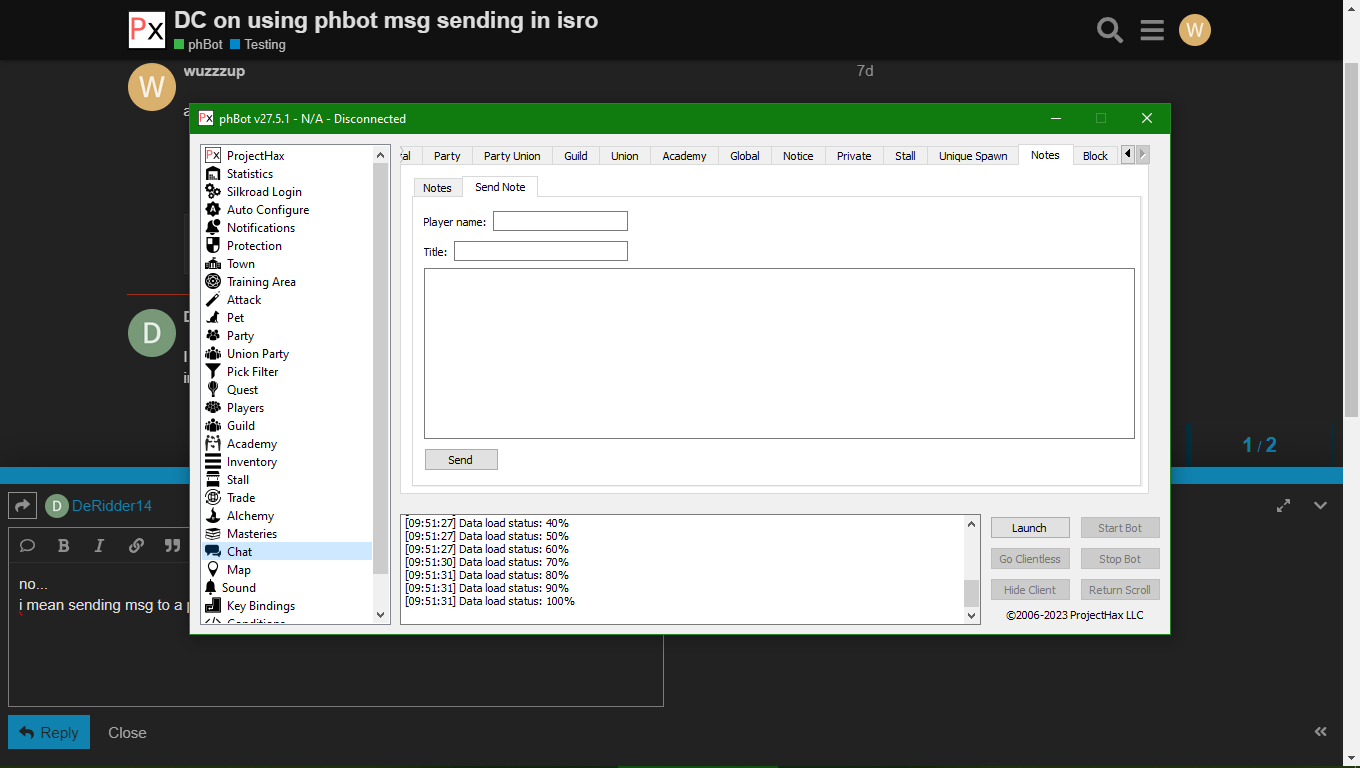Click the Player name input field
The height and width of the screenshot is (768, 1360).
pyautogui.click(x=560, y=221)
